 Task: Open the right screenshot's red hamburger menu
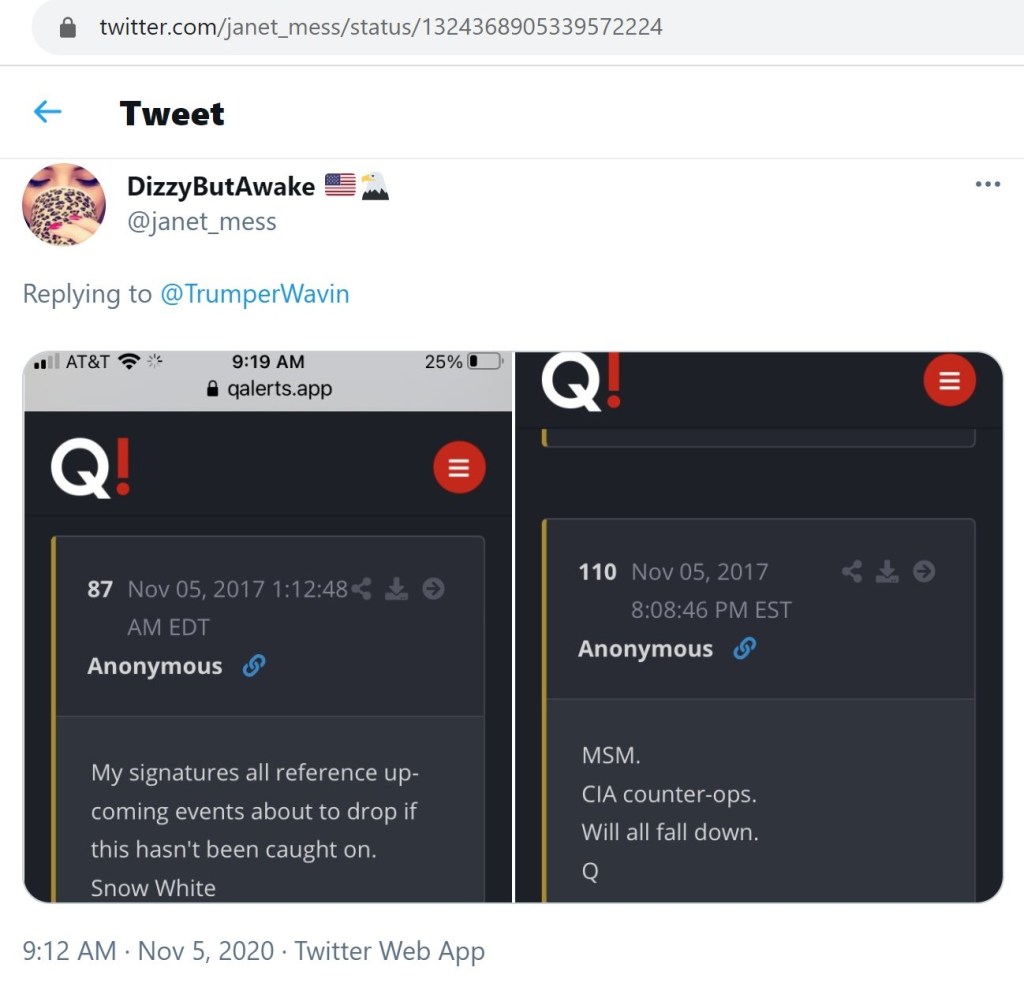point(949,381)
